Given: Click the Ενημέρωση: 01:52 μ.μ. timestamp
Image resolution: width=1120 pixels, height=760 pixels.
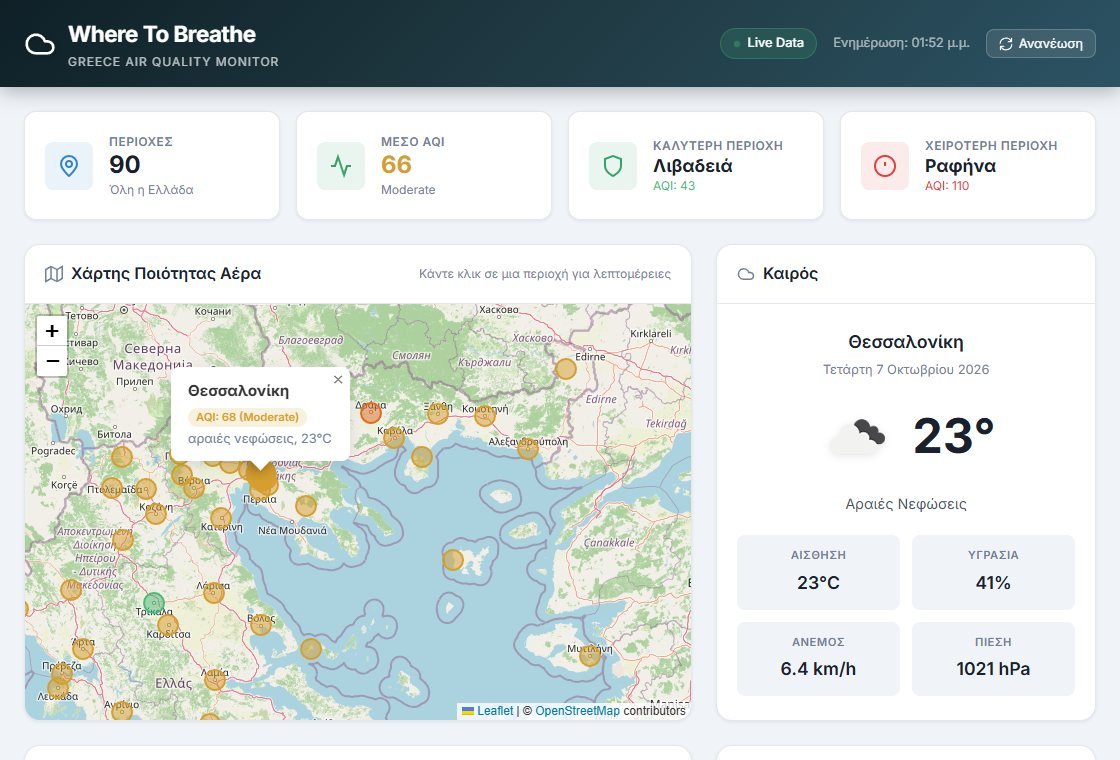Looking at the screenshot, I should [x=901, y=43].
